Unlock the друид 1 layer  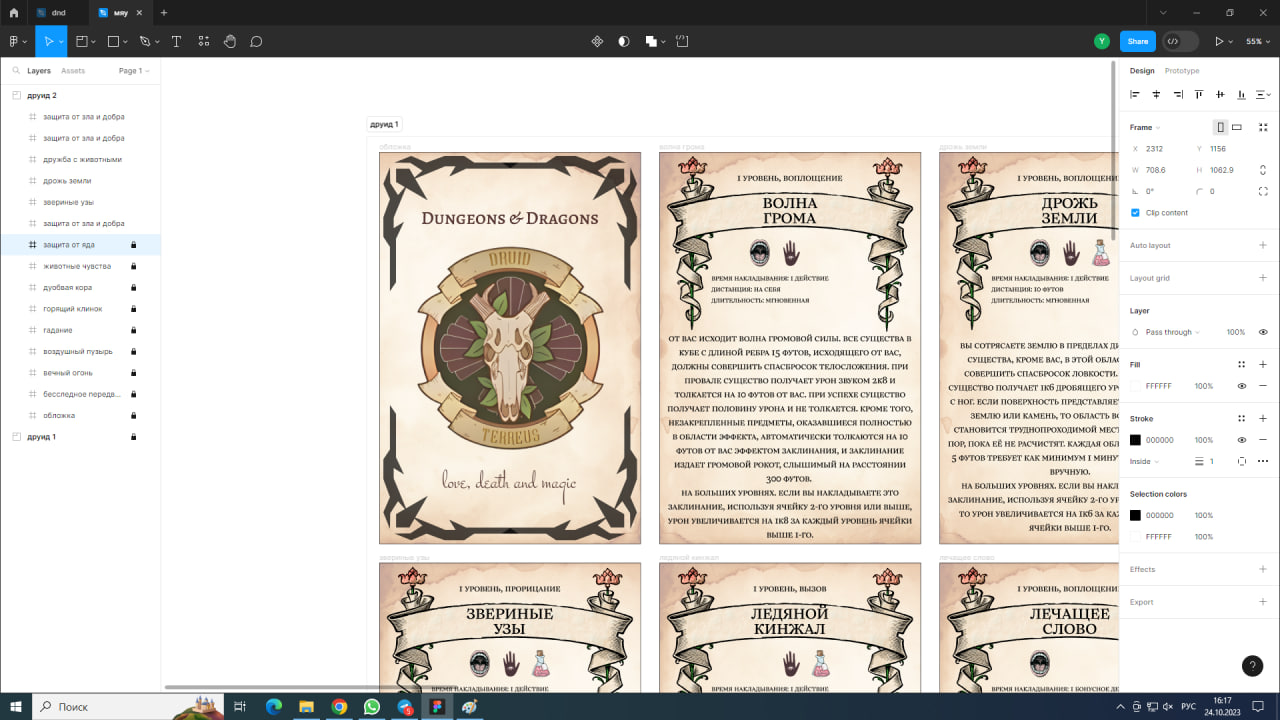point(133,437)
